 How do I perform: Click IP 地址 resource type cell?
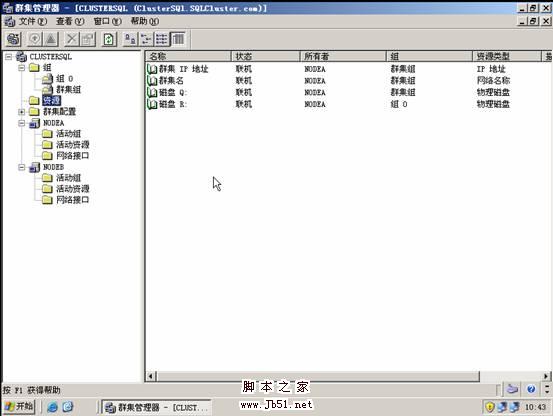(491, 69)
